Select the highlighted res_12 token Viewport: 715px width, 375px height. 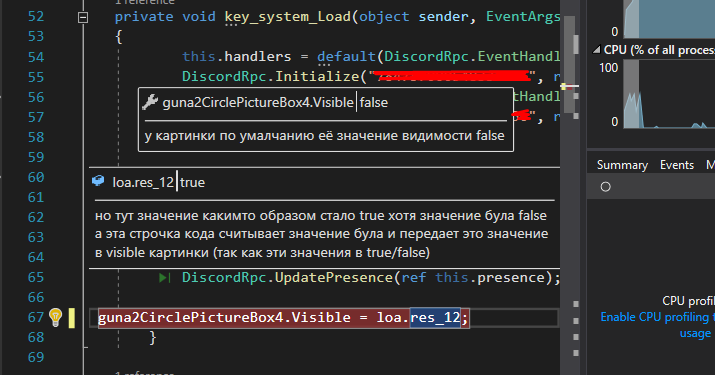[435, 317]
